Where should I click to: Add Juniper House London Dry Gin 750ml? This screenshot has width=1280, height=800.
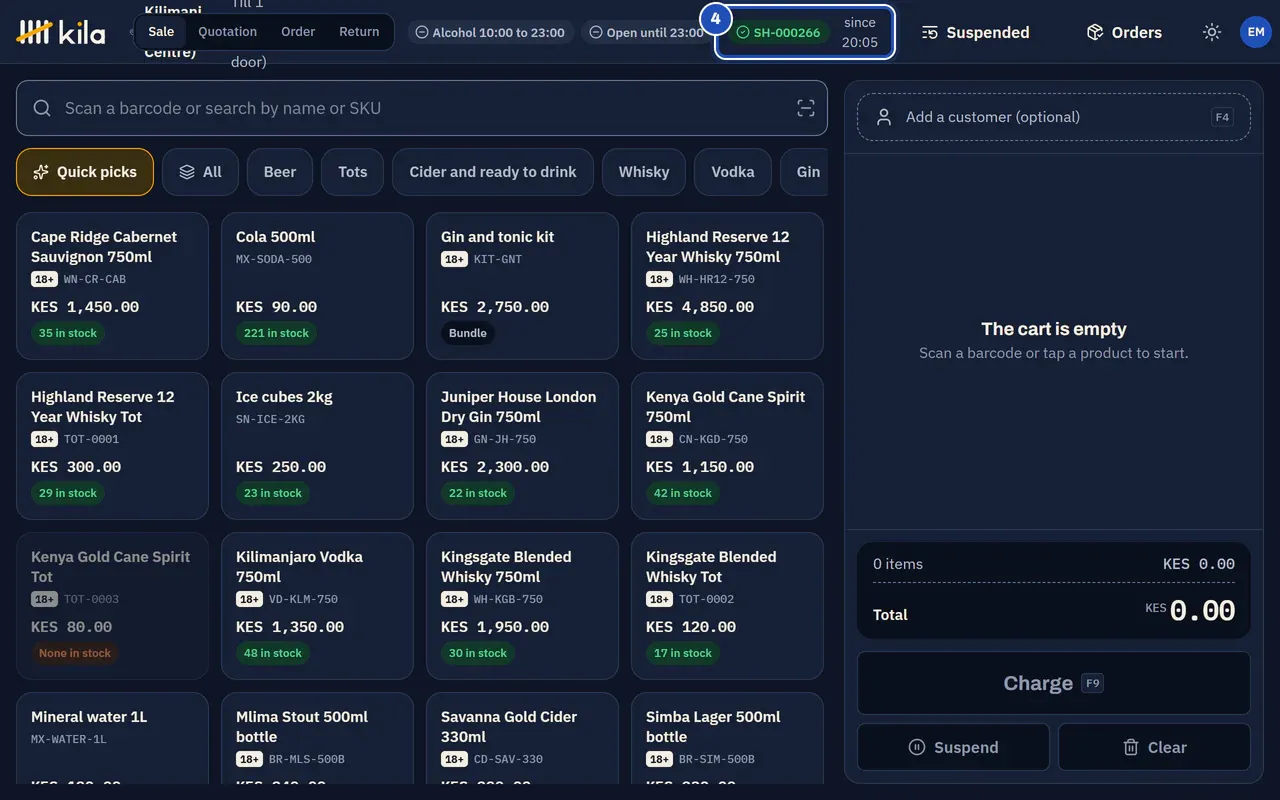click(522, 446)
